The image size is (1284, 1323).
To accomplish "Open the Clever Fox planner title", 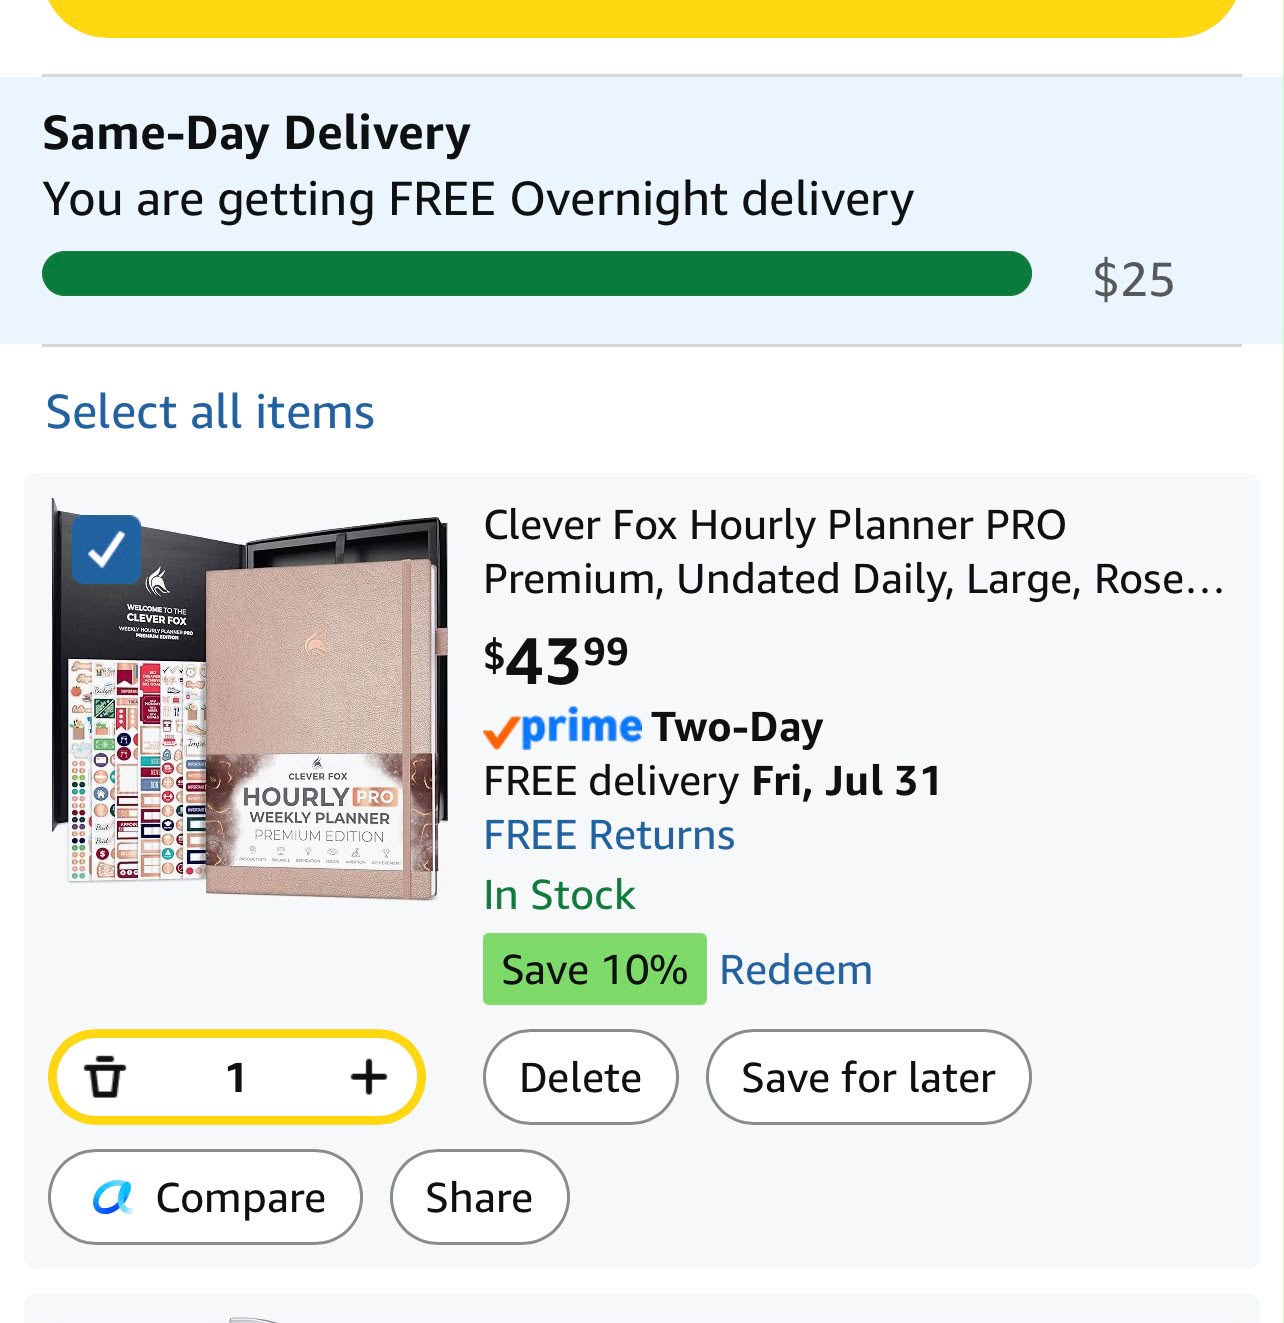I will click(854, 552).
